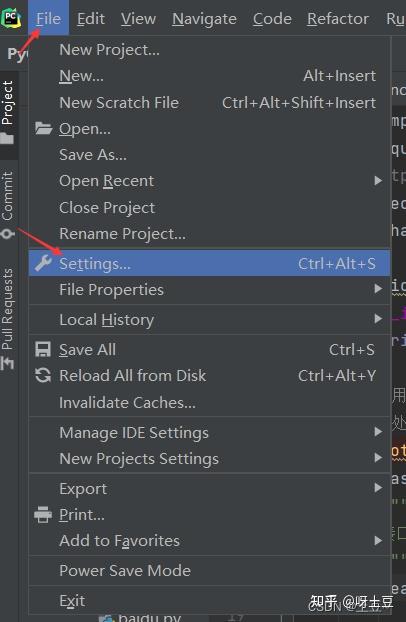The width and height of the screenshot is (406, 622).
Task: Open the Edit menu
Action: [90, 19]
